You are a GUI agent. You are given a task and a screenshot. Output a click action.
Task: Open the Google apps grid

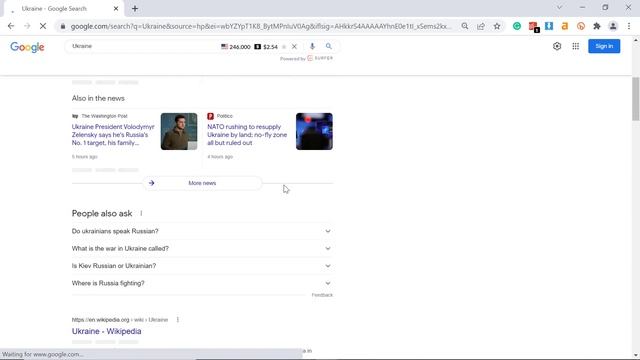[576, 46]
